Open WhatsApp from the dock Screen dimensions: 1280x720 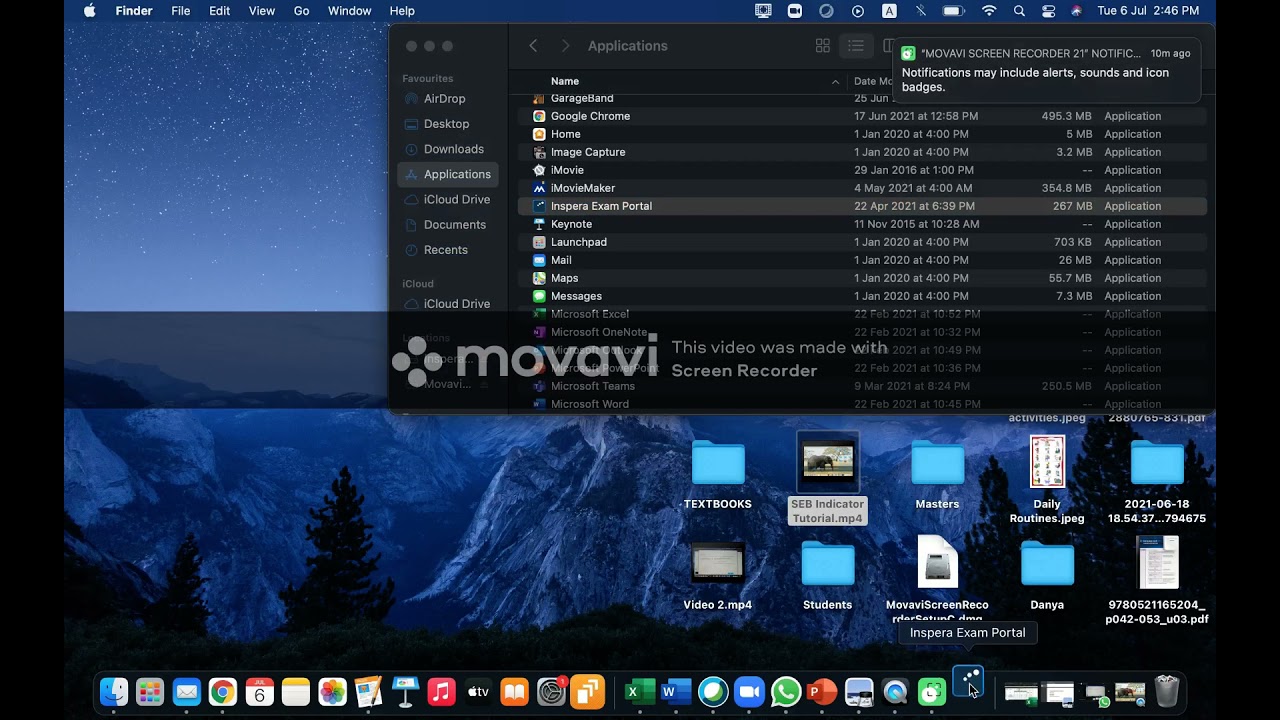786,692
